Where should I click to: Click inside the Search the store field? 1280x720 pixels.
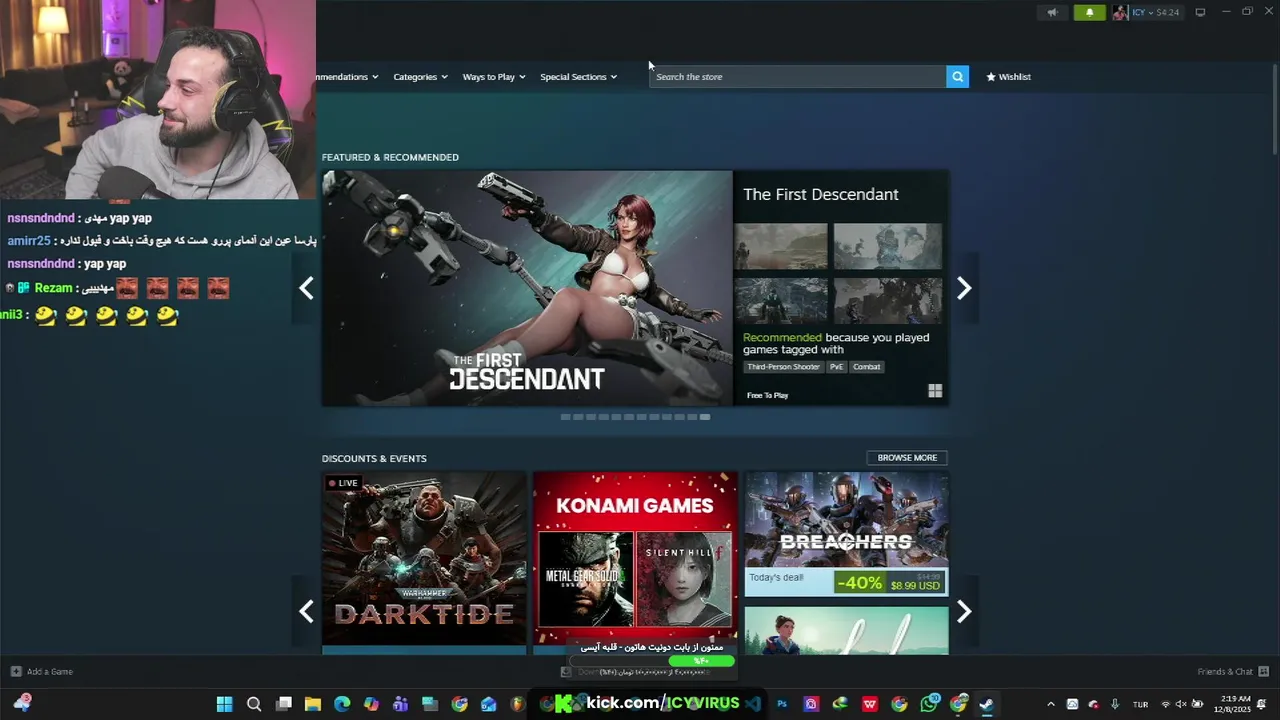click(798, 77)
